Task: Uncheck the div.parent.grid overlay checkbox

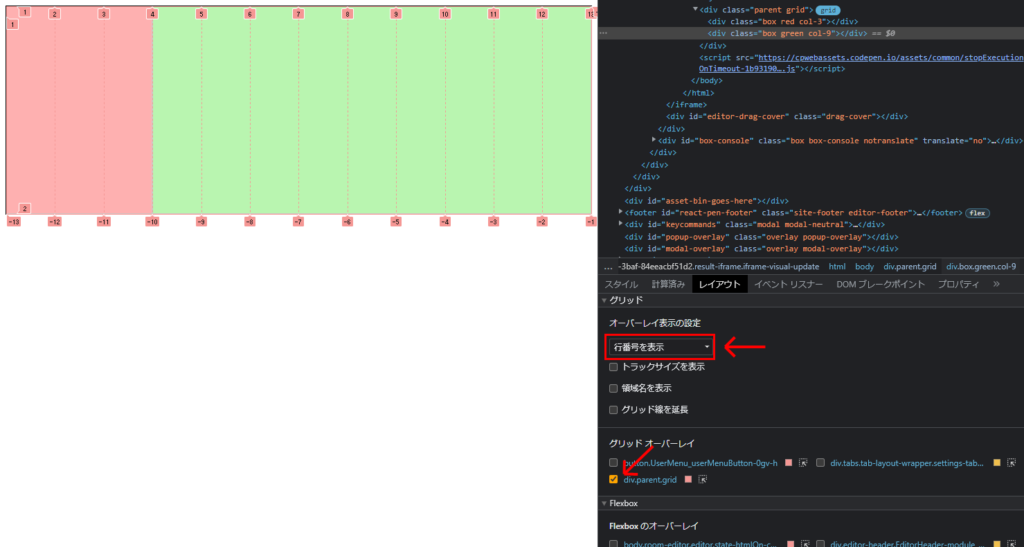Action: (613, 479)
